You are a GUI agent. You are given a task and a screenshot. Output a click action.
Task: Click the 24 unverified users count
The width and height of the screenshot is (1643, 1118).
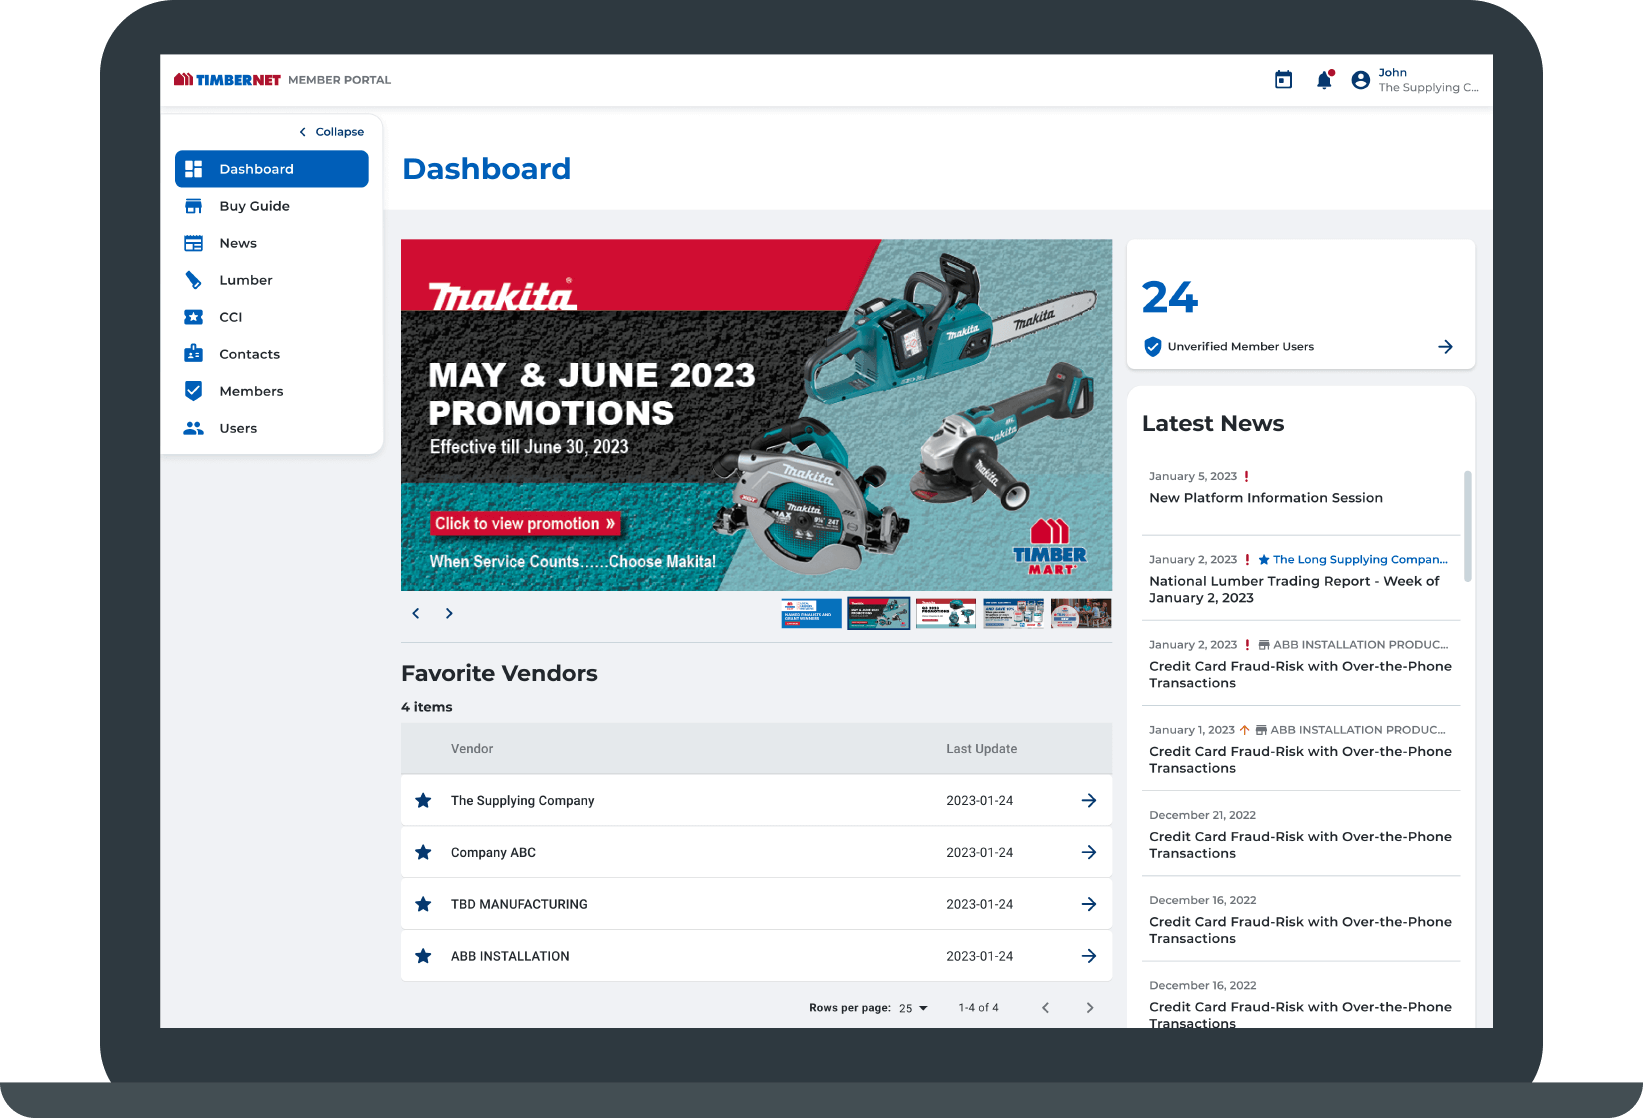pyautogui.click(x=1170, y=297)
